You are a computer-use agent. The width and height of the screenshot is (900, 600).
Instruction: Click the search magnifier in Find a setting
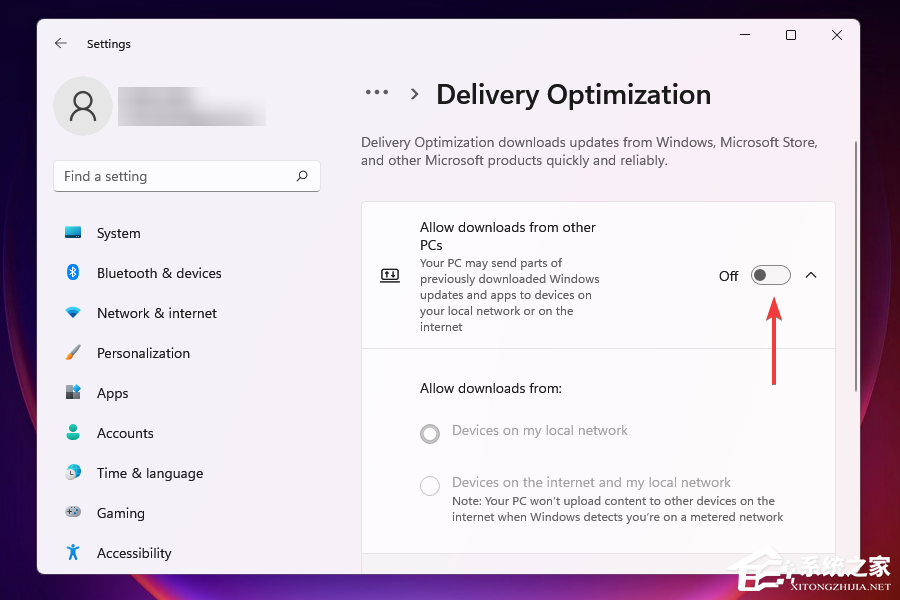tap(302, 176)
